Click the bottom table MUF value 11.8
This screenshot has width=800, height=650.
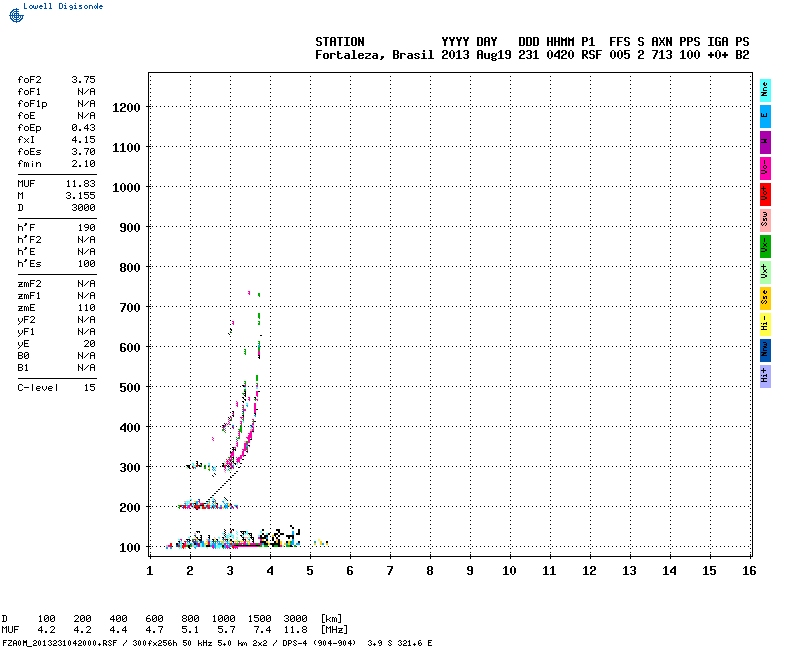tap(295, 630)
